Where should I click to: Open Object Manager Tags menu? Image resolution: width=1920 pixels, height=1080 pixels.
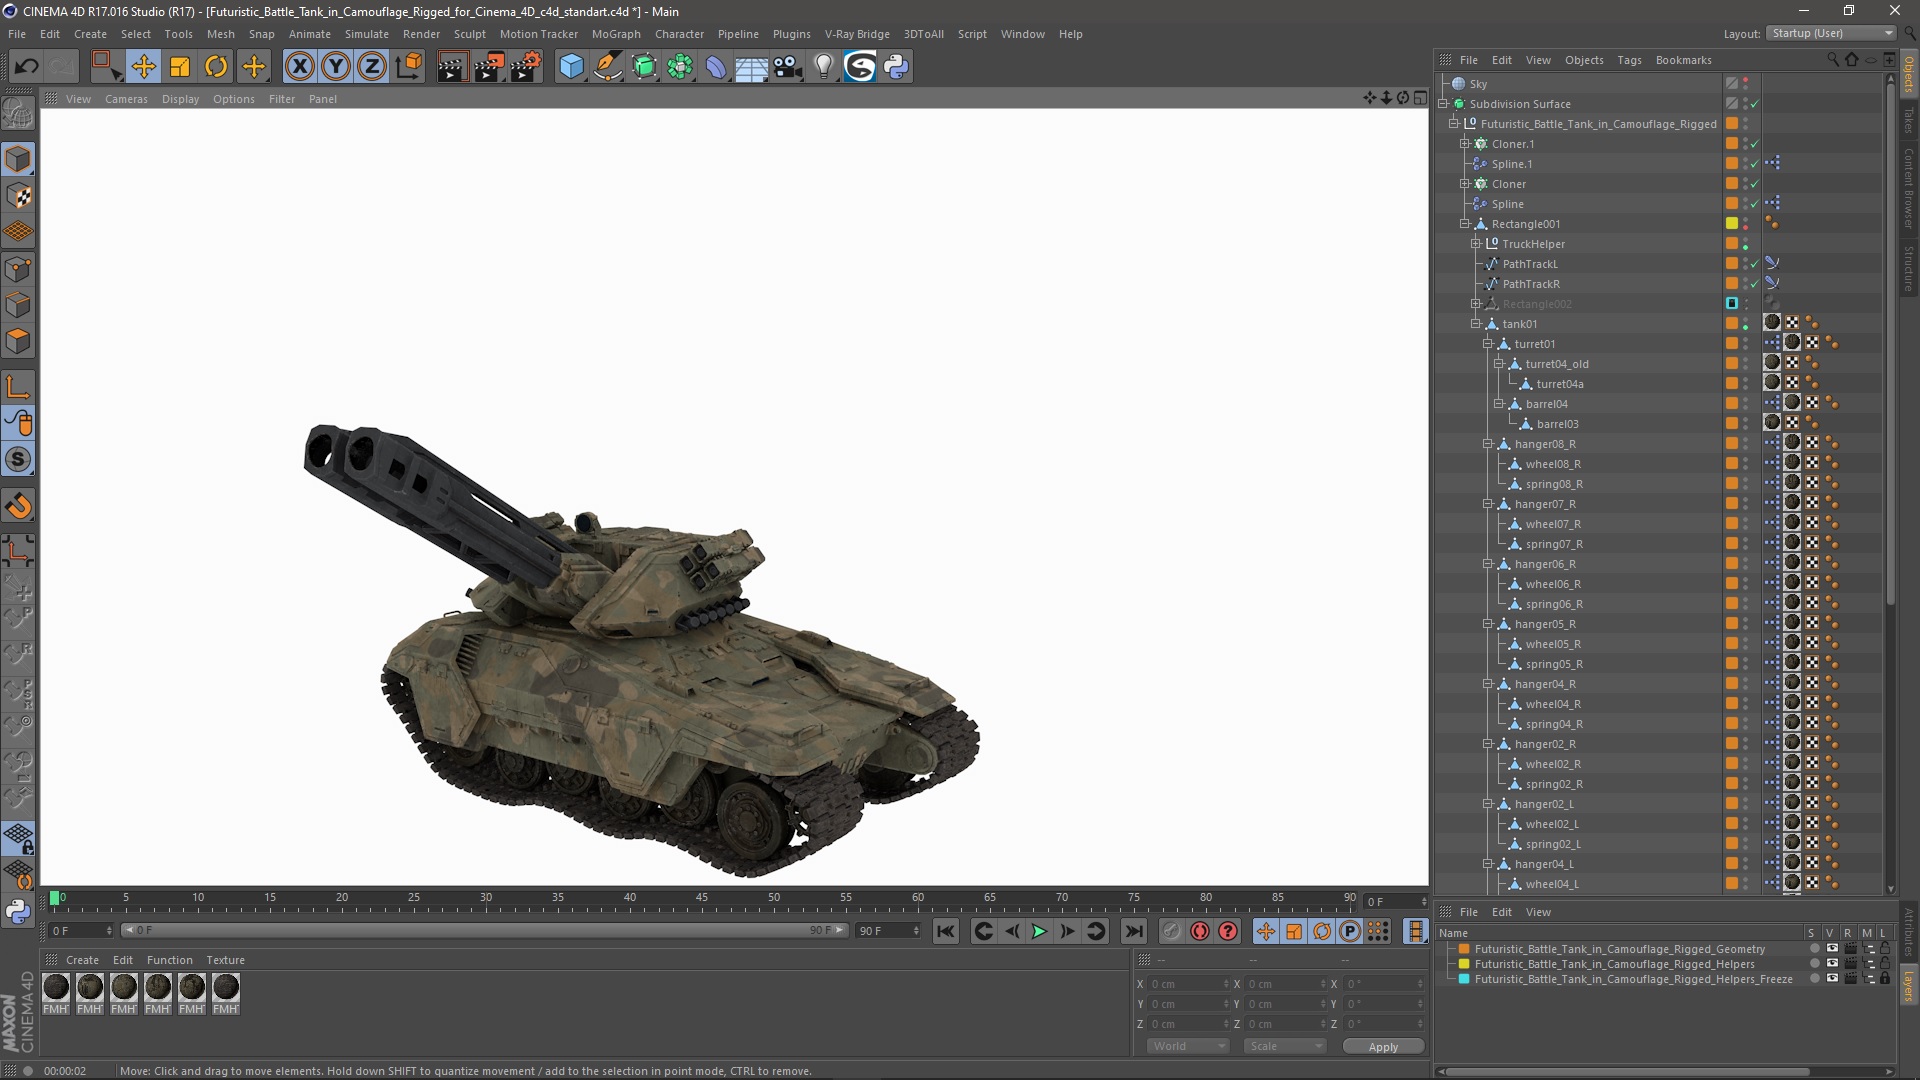click(x=1629, y=60)
